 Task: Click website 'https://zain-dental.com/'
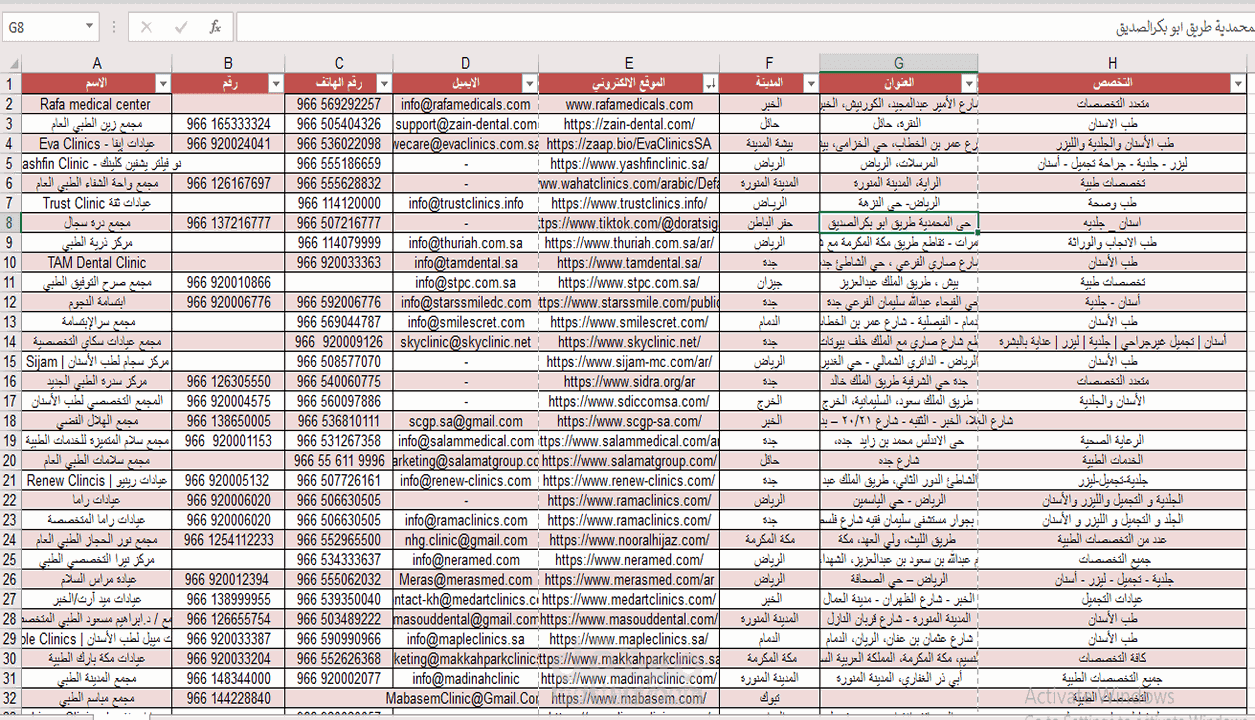pos(629,124)
